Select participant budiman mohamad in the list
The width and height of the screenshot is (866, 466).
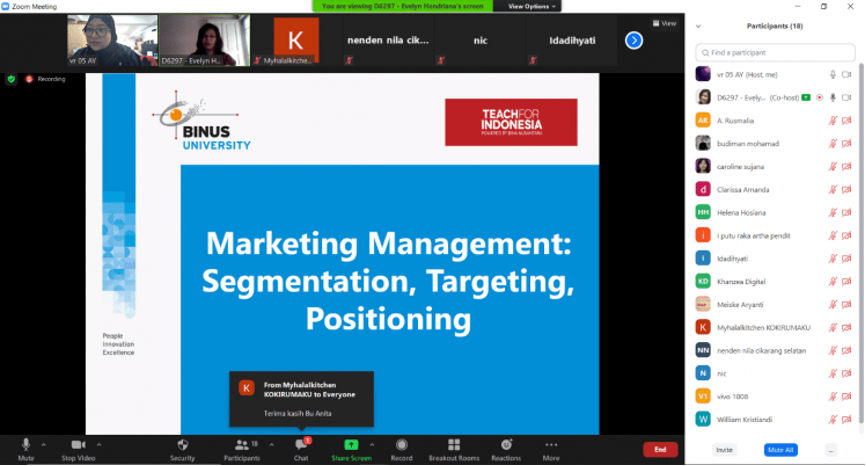point(775,144)
